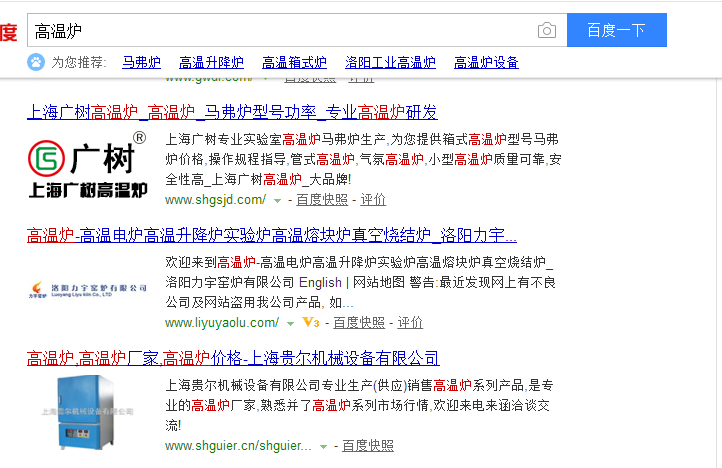Open the 高温升降炉 recommended search link
This screenshot has height=468, width=722.
tap(211, 62)
